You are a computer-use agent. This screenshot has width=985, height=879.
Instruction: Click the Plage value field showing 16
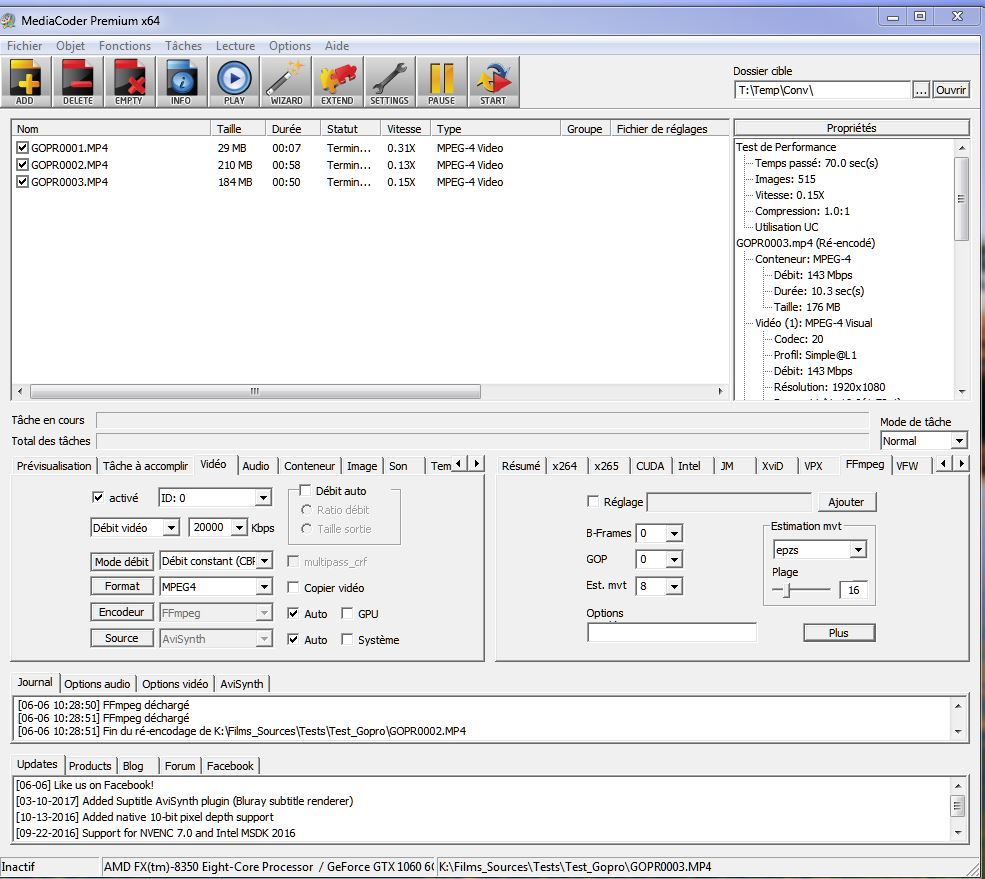854,590
